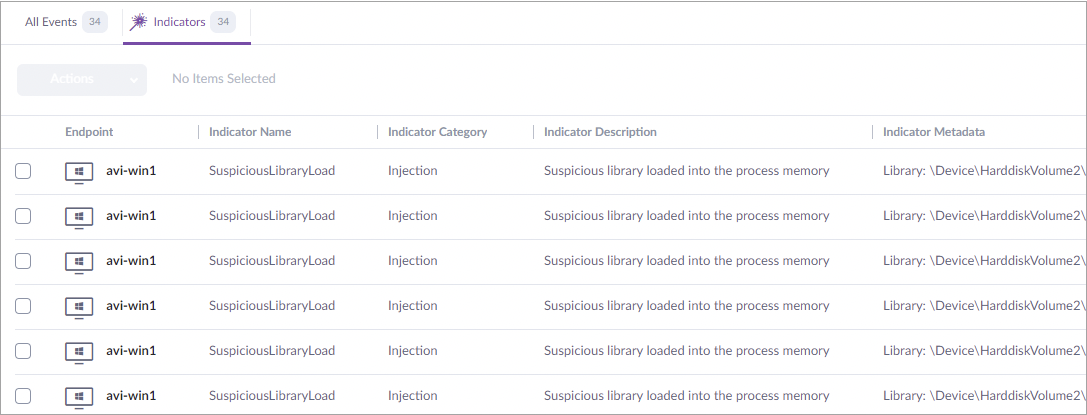
Task: Click the Indicator Metadata column header
Action: point(934,132)
